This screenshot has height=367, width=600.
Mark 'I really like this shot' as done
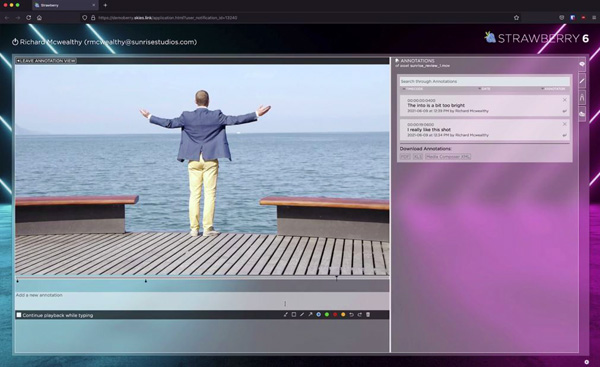tap(564, 135)
